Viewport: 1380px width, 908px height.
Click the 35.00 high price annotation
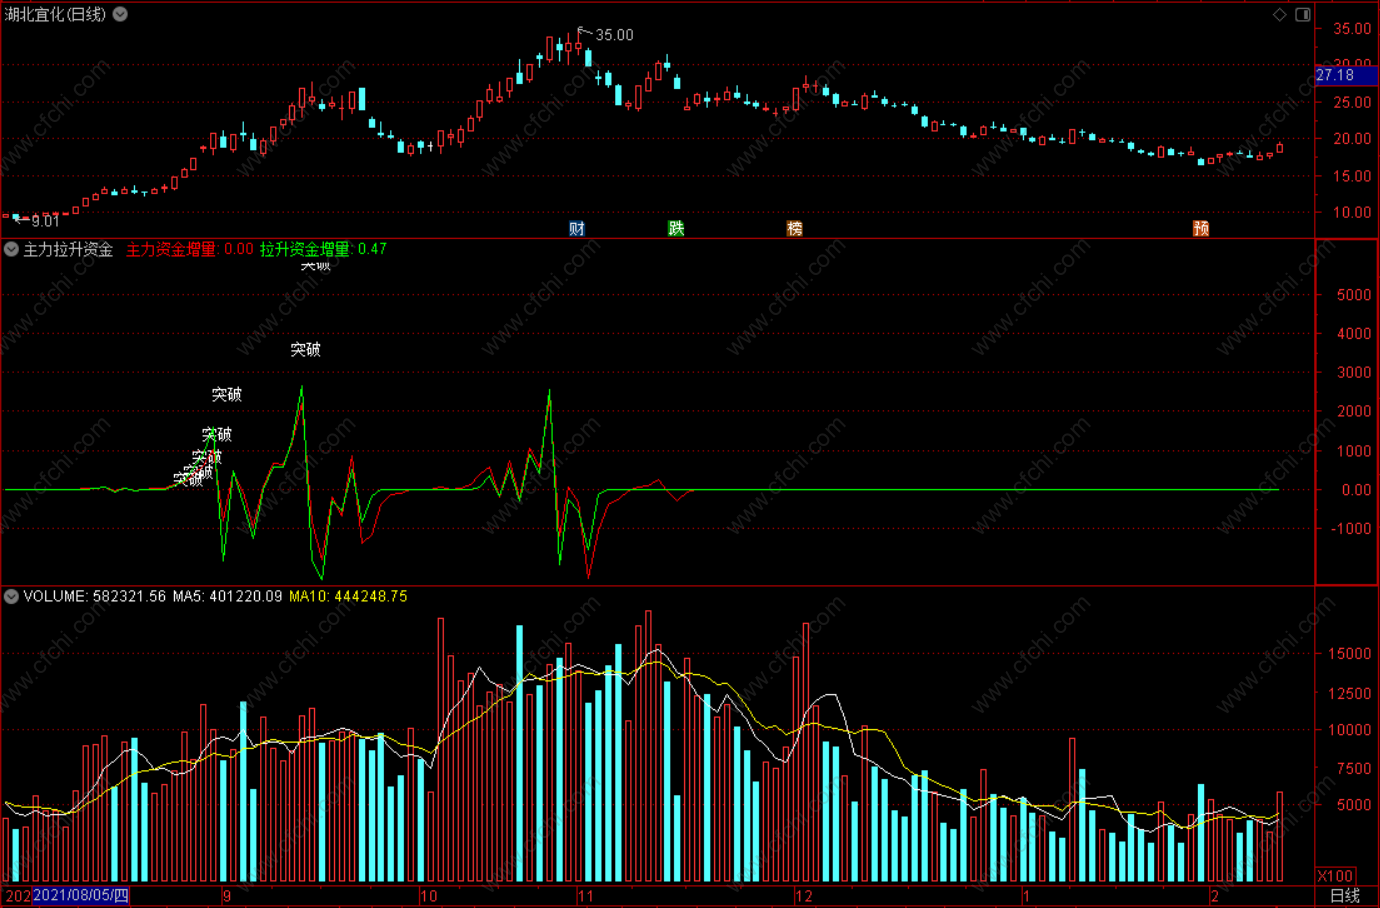pos(614,35)
